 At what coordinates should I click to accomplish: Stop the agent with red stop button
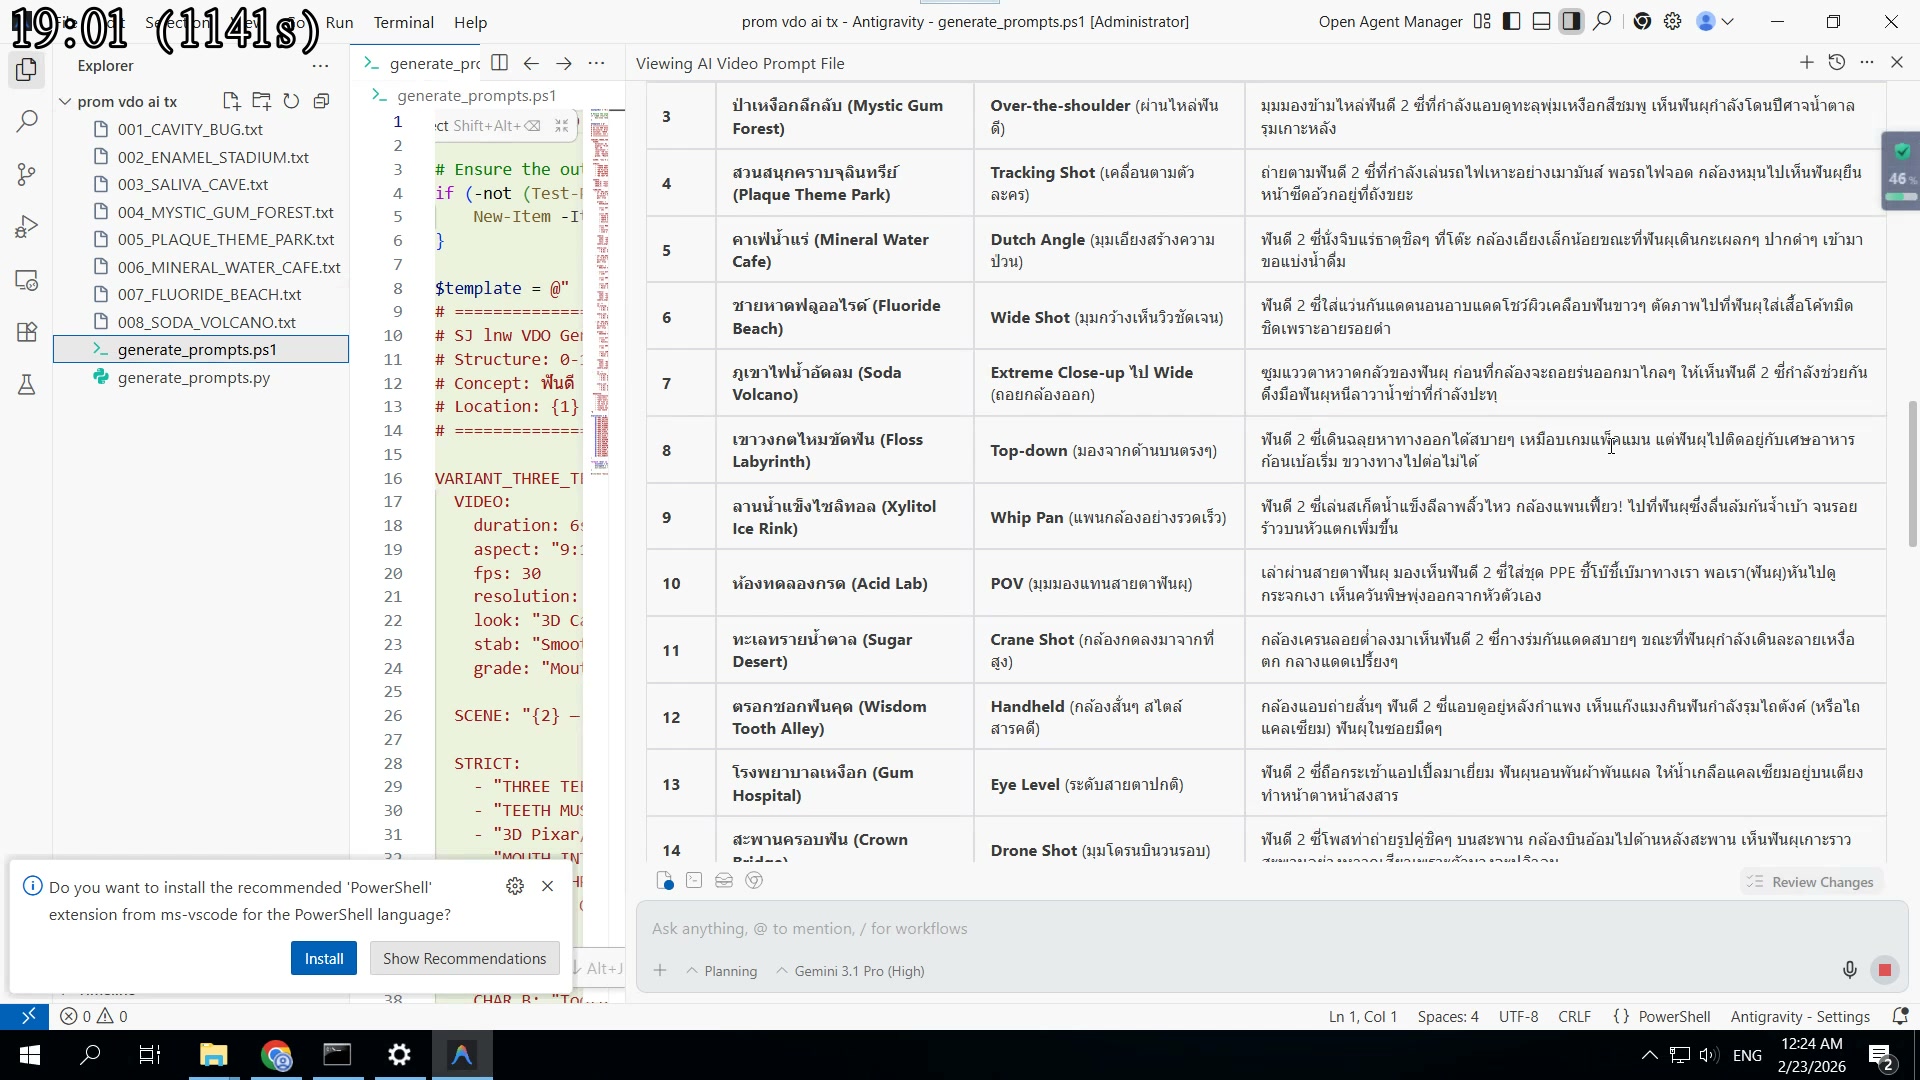click(1885, 970)
